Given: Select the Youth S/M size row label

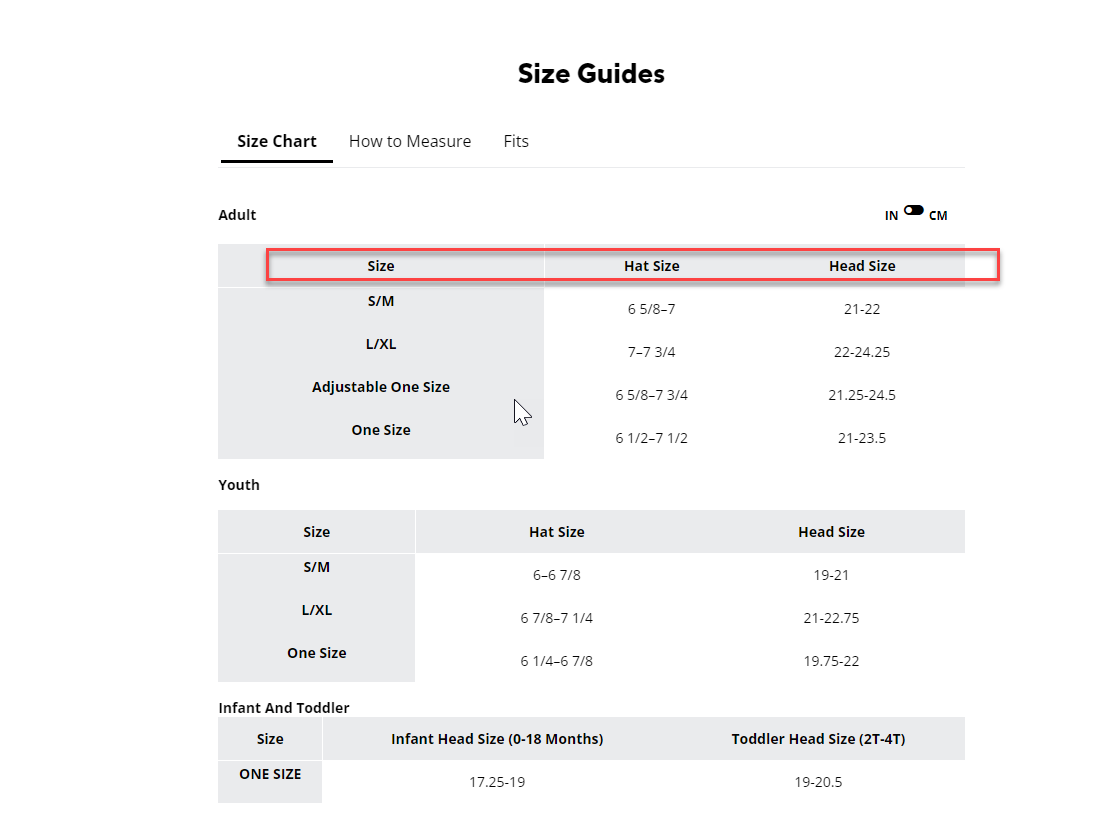Looking at the screenshot, I should coord(316,567).
